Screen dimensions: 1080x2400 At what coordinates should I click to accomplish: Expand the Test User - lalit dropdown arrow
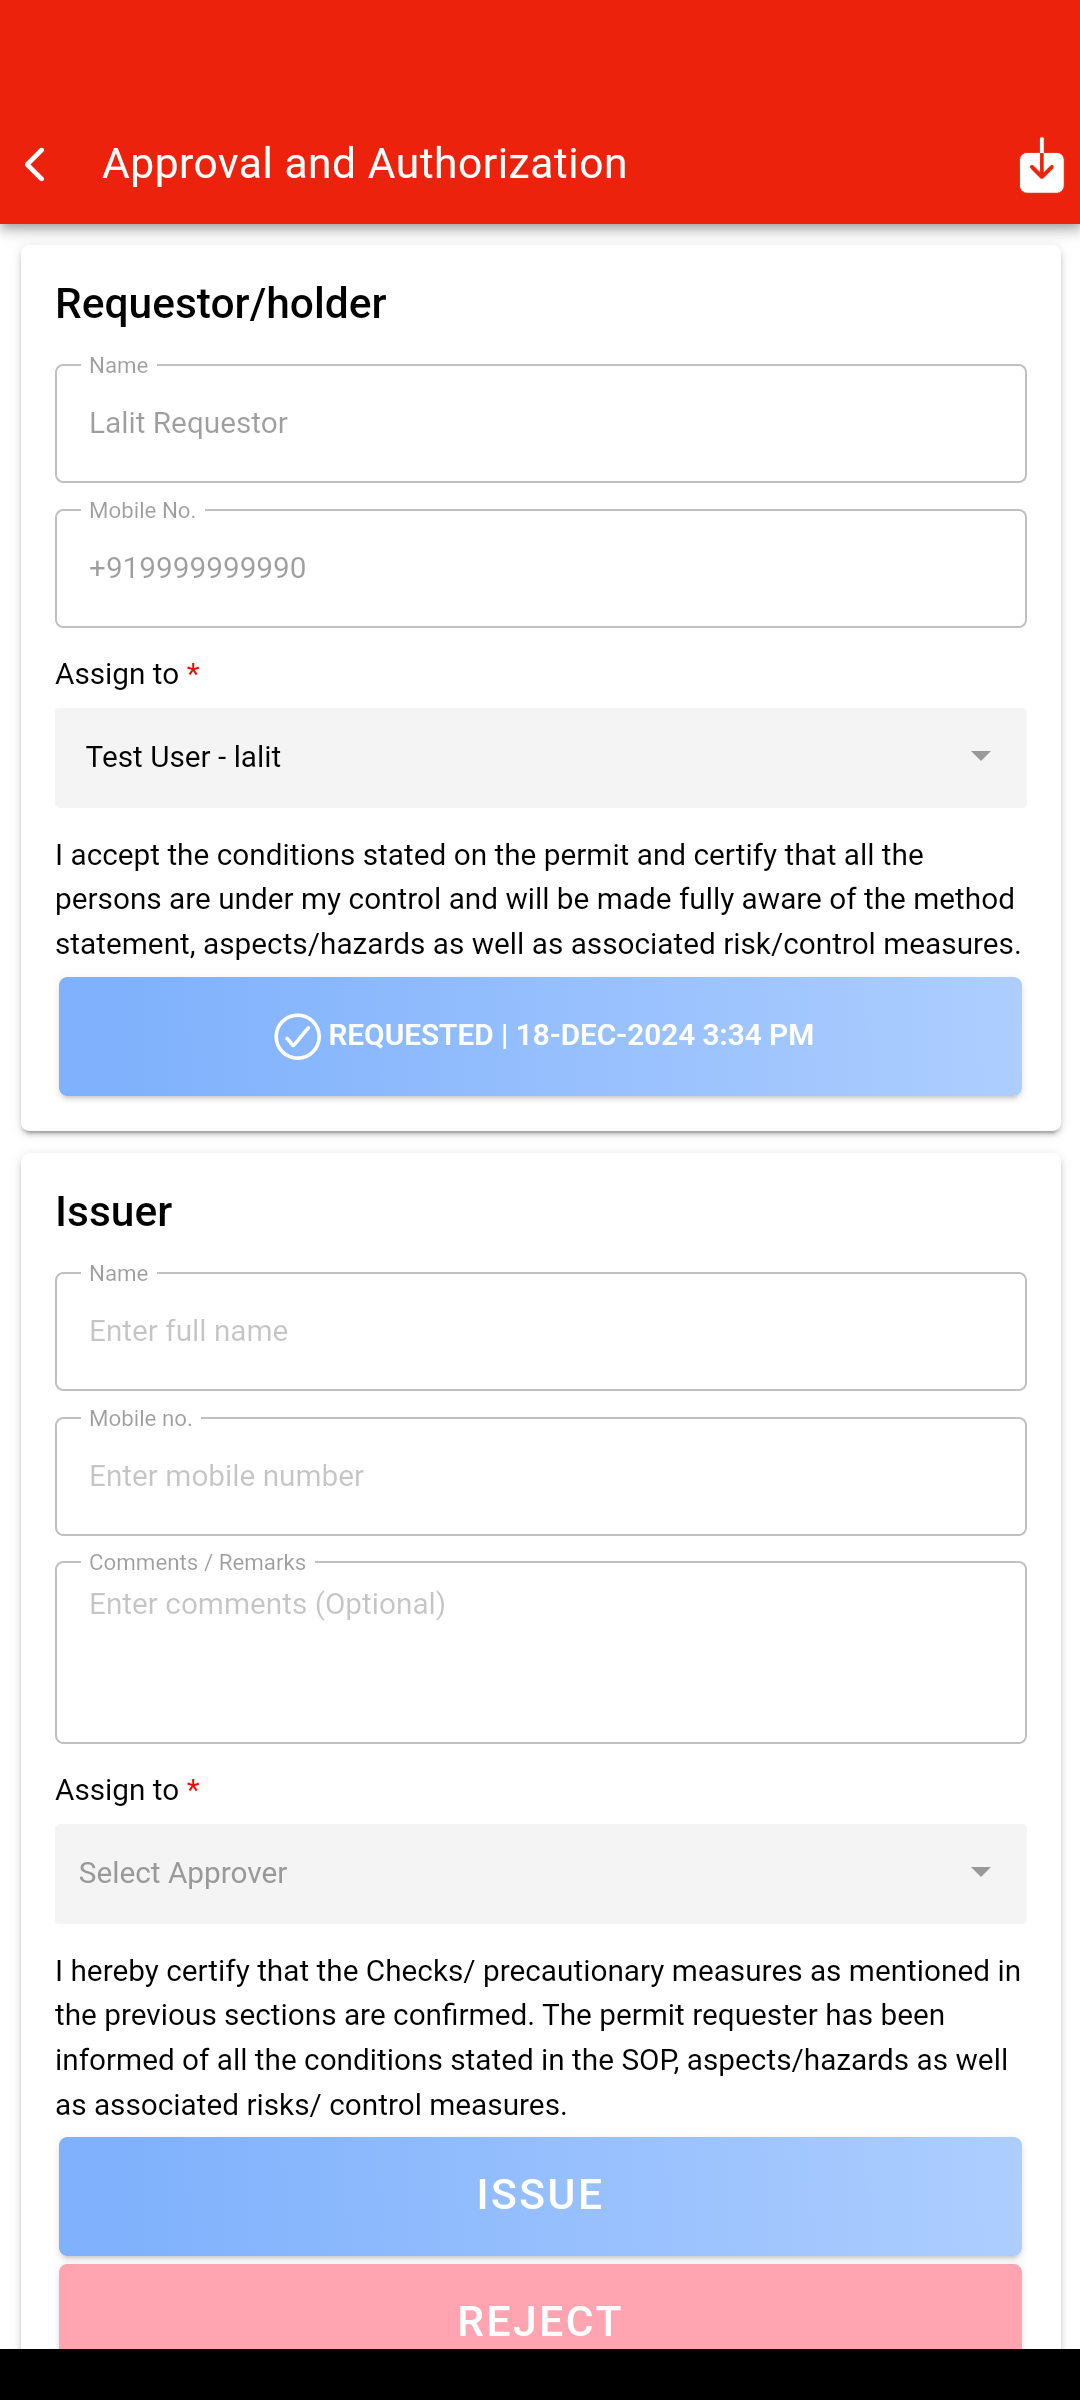(x=980, y=757)
